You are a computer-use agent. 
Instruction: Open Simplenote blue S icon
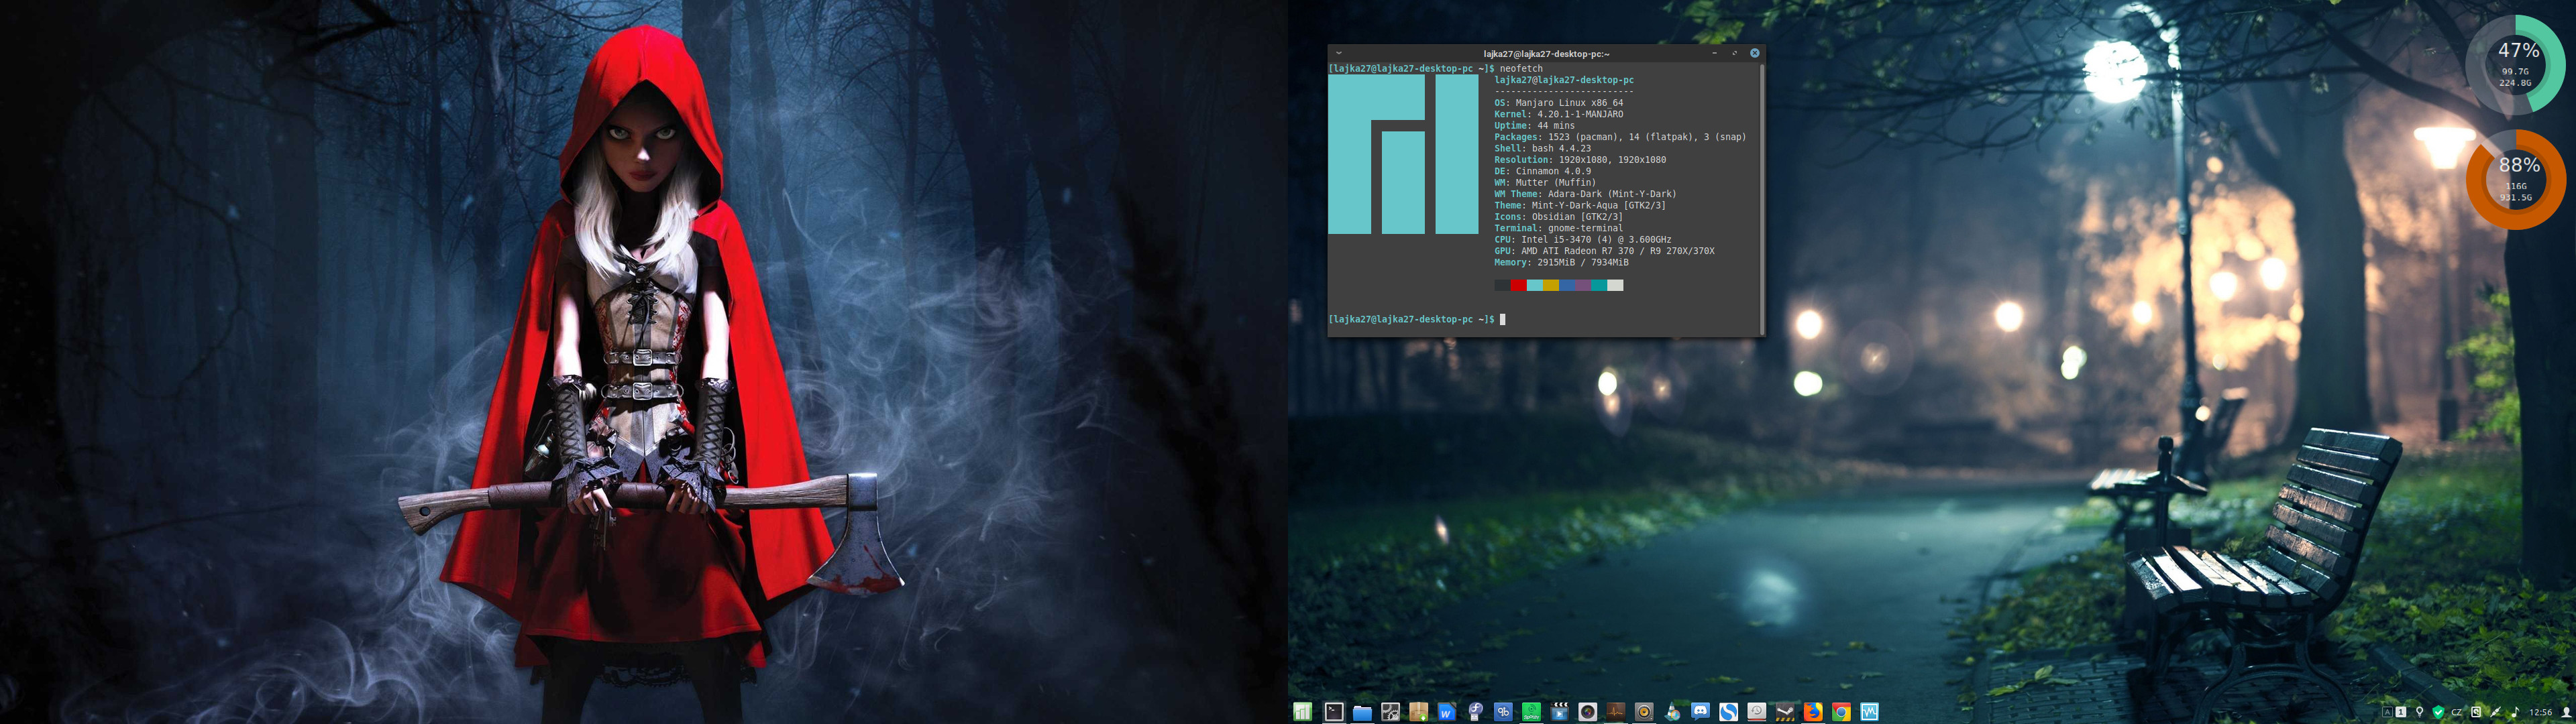tap(1728, 712)
